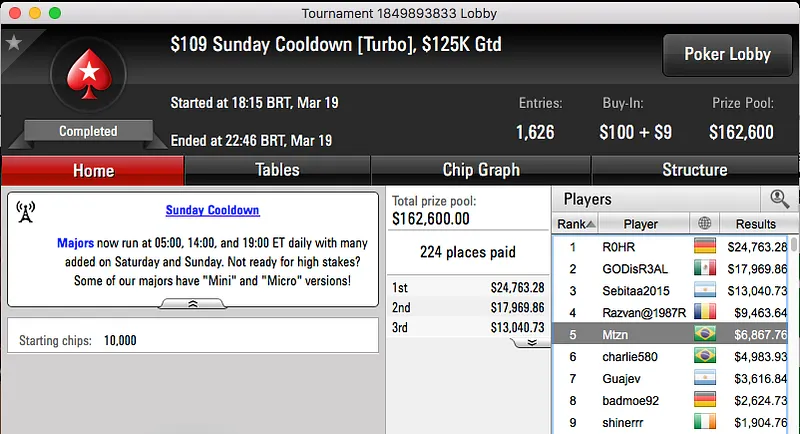Click the favorite star icon
The width and height of the screenshot is (800, 434).
[14, 43]
